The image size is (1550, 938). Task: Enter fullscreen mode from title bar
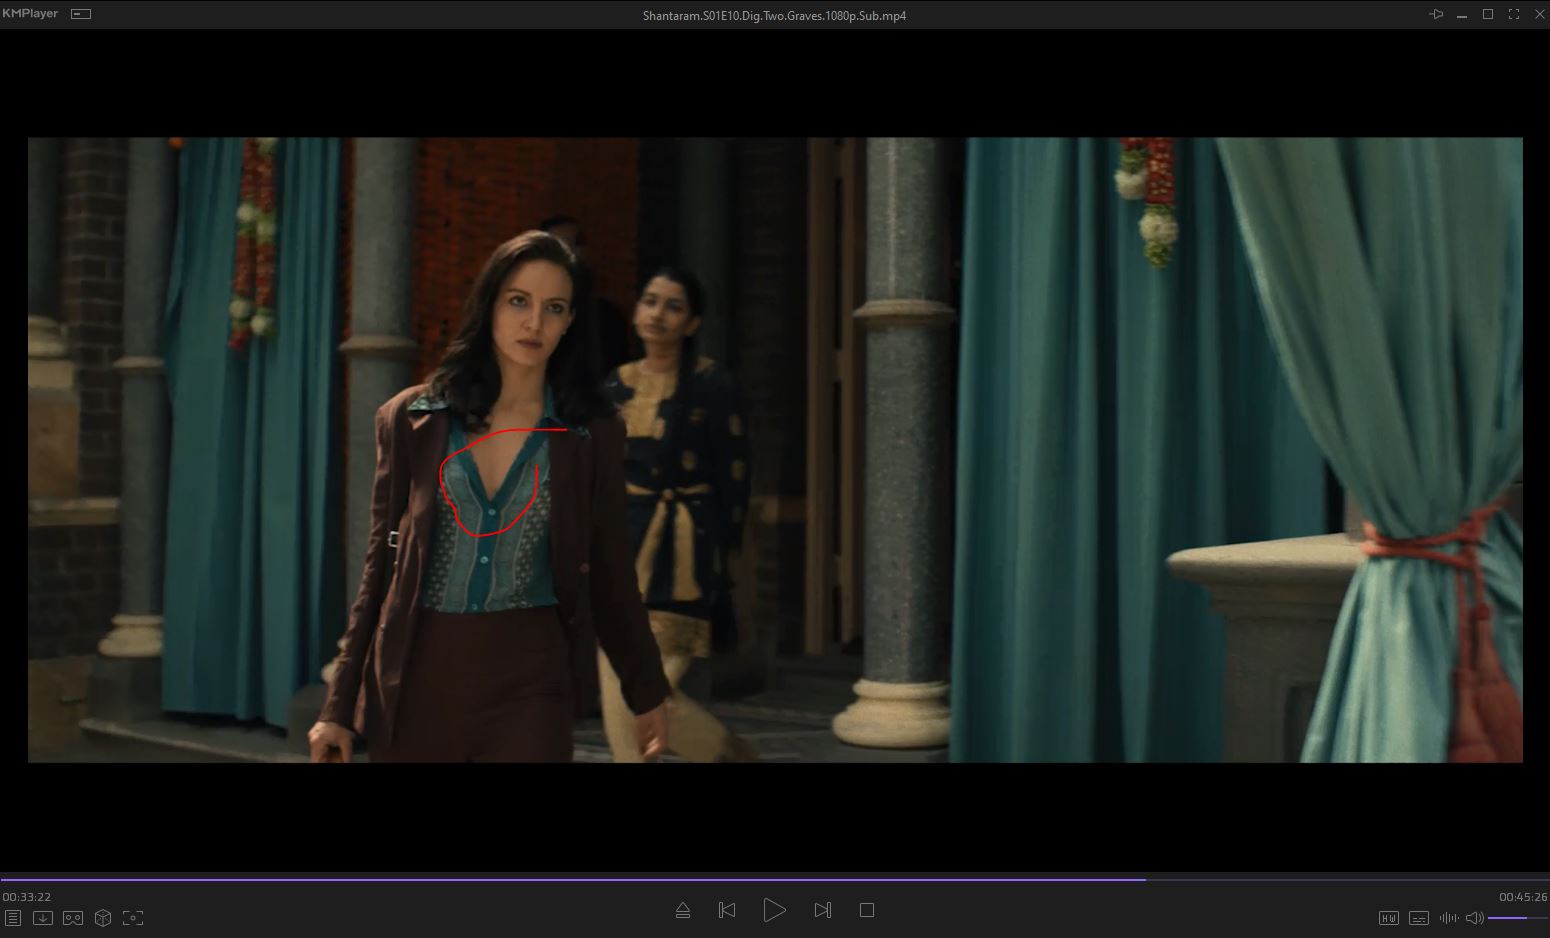1514,14
